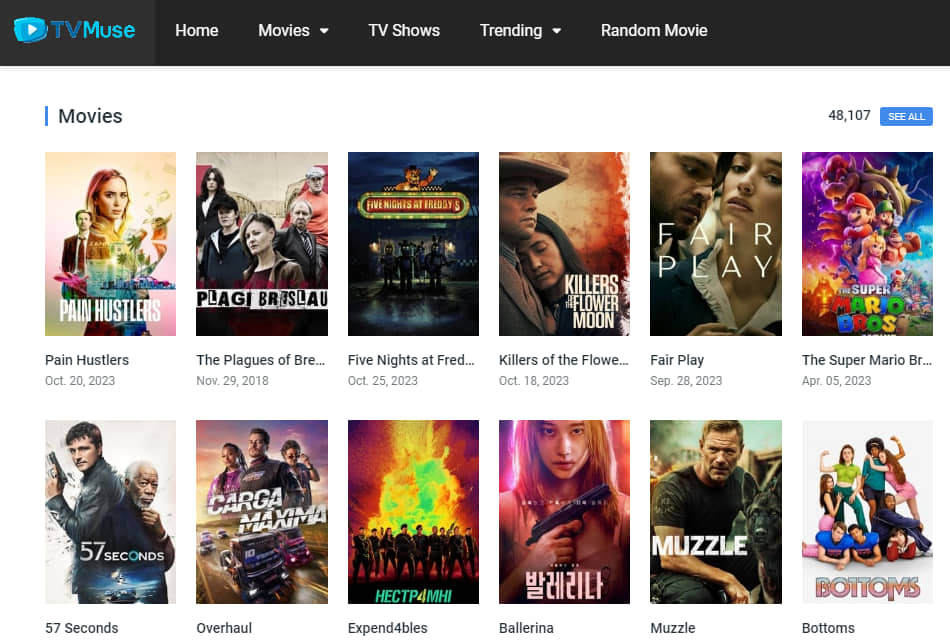Click the Ballerina title link

[x=526, y=628]
